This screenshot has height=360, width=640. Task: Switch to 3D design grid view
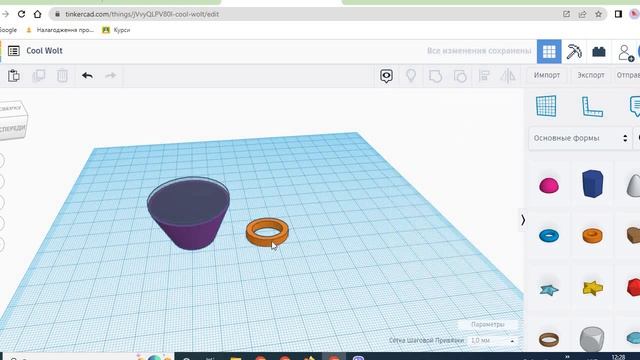click(549, 51)
